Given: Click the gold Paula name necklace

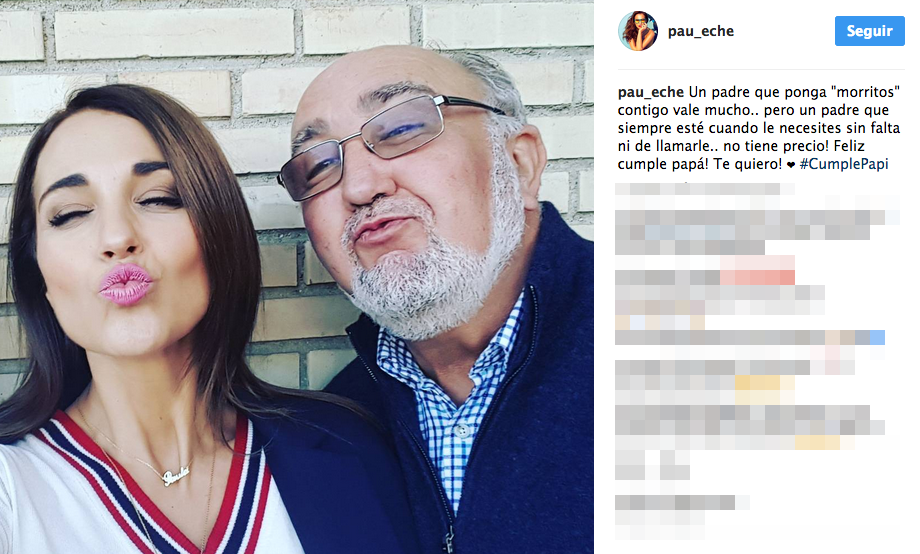Looking at the screenshot, I should [x=176, y=475].
